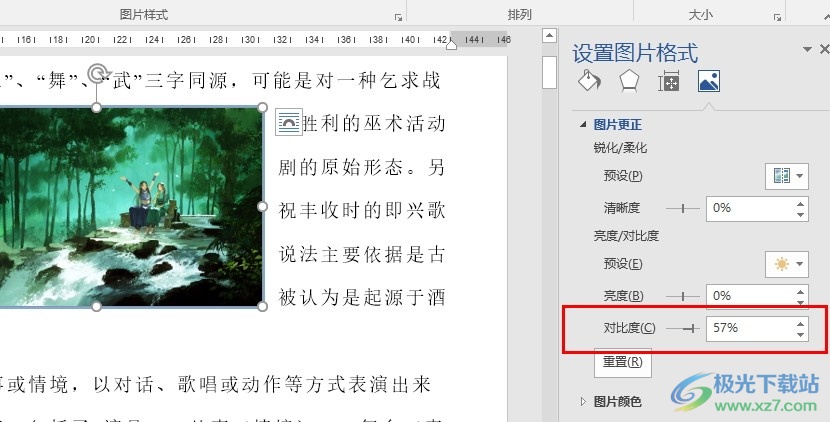Click the image rotation handle

point(98,74)
